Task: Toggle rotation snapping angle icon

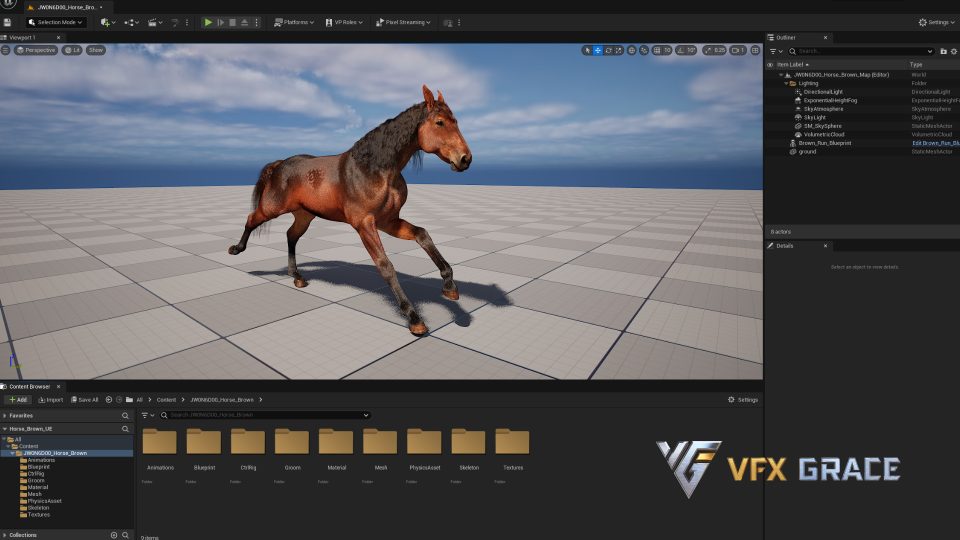Action: click(681, 50)
